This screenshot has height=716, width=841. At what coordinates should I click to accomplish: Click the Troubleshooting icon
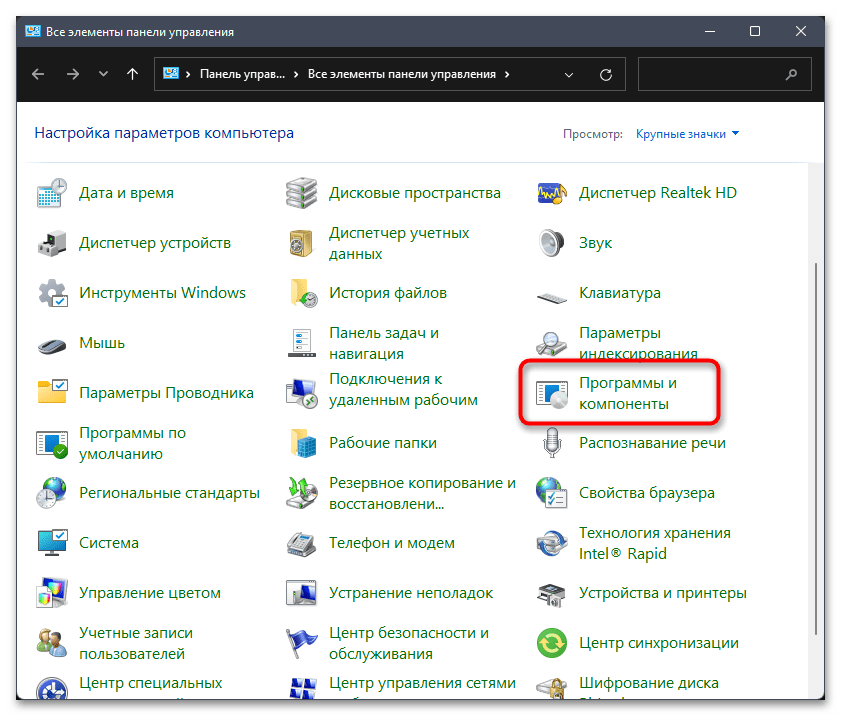pyautogui.click(x=302, y=593)
